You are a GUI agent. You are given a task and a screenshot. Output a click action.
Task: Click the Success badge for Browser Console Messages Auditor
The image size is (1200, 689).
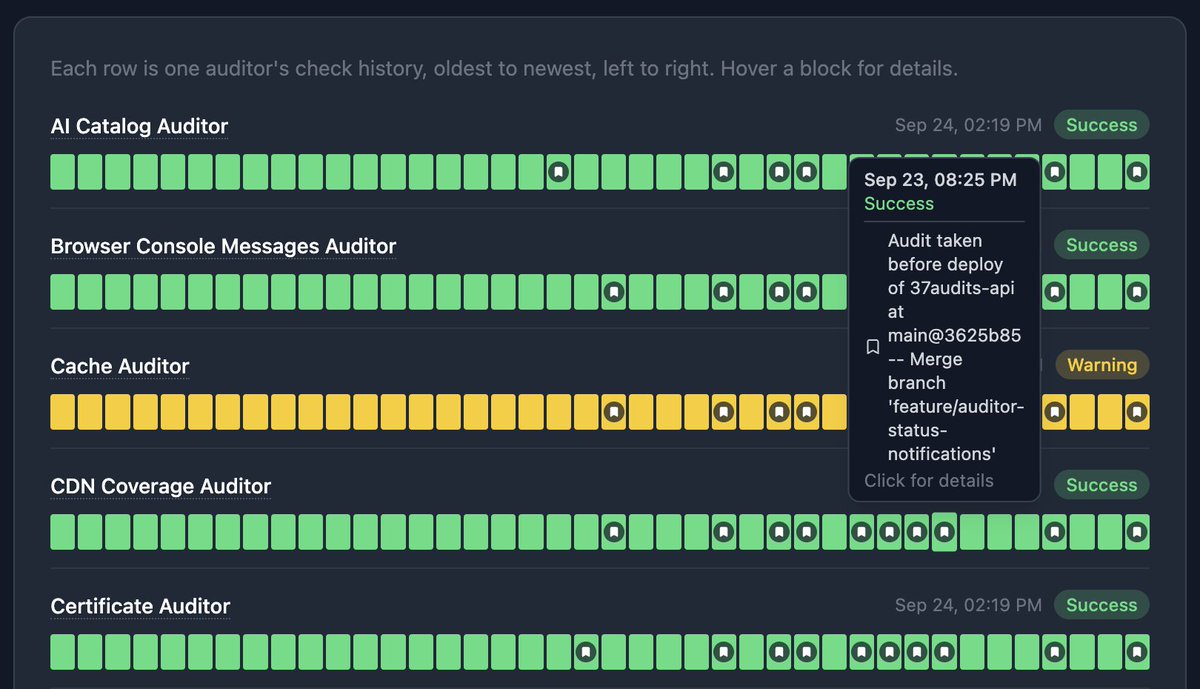click(x=1101, y=245)
